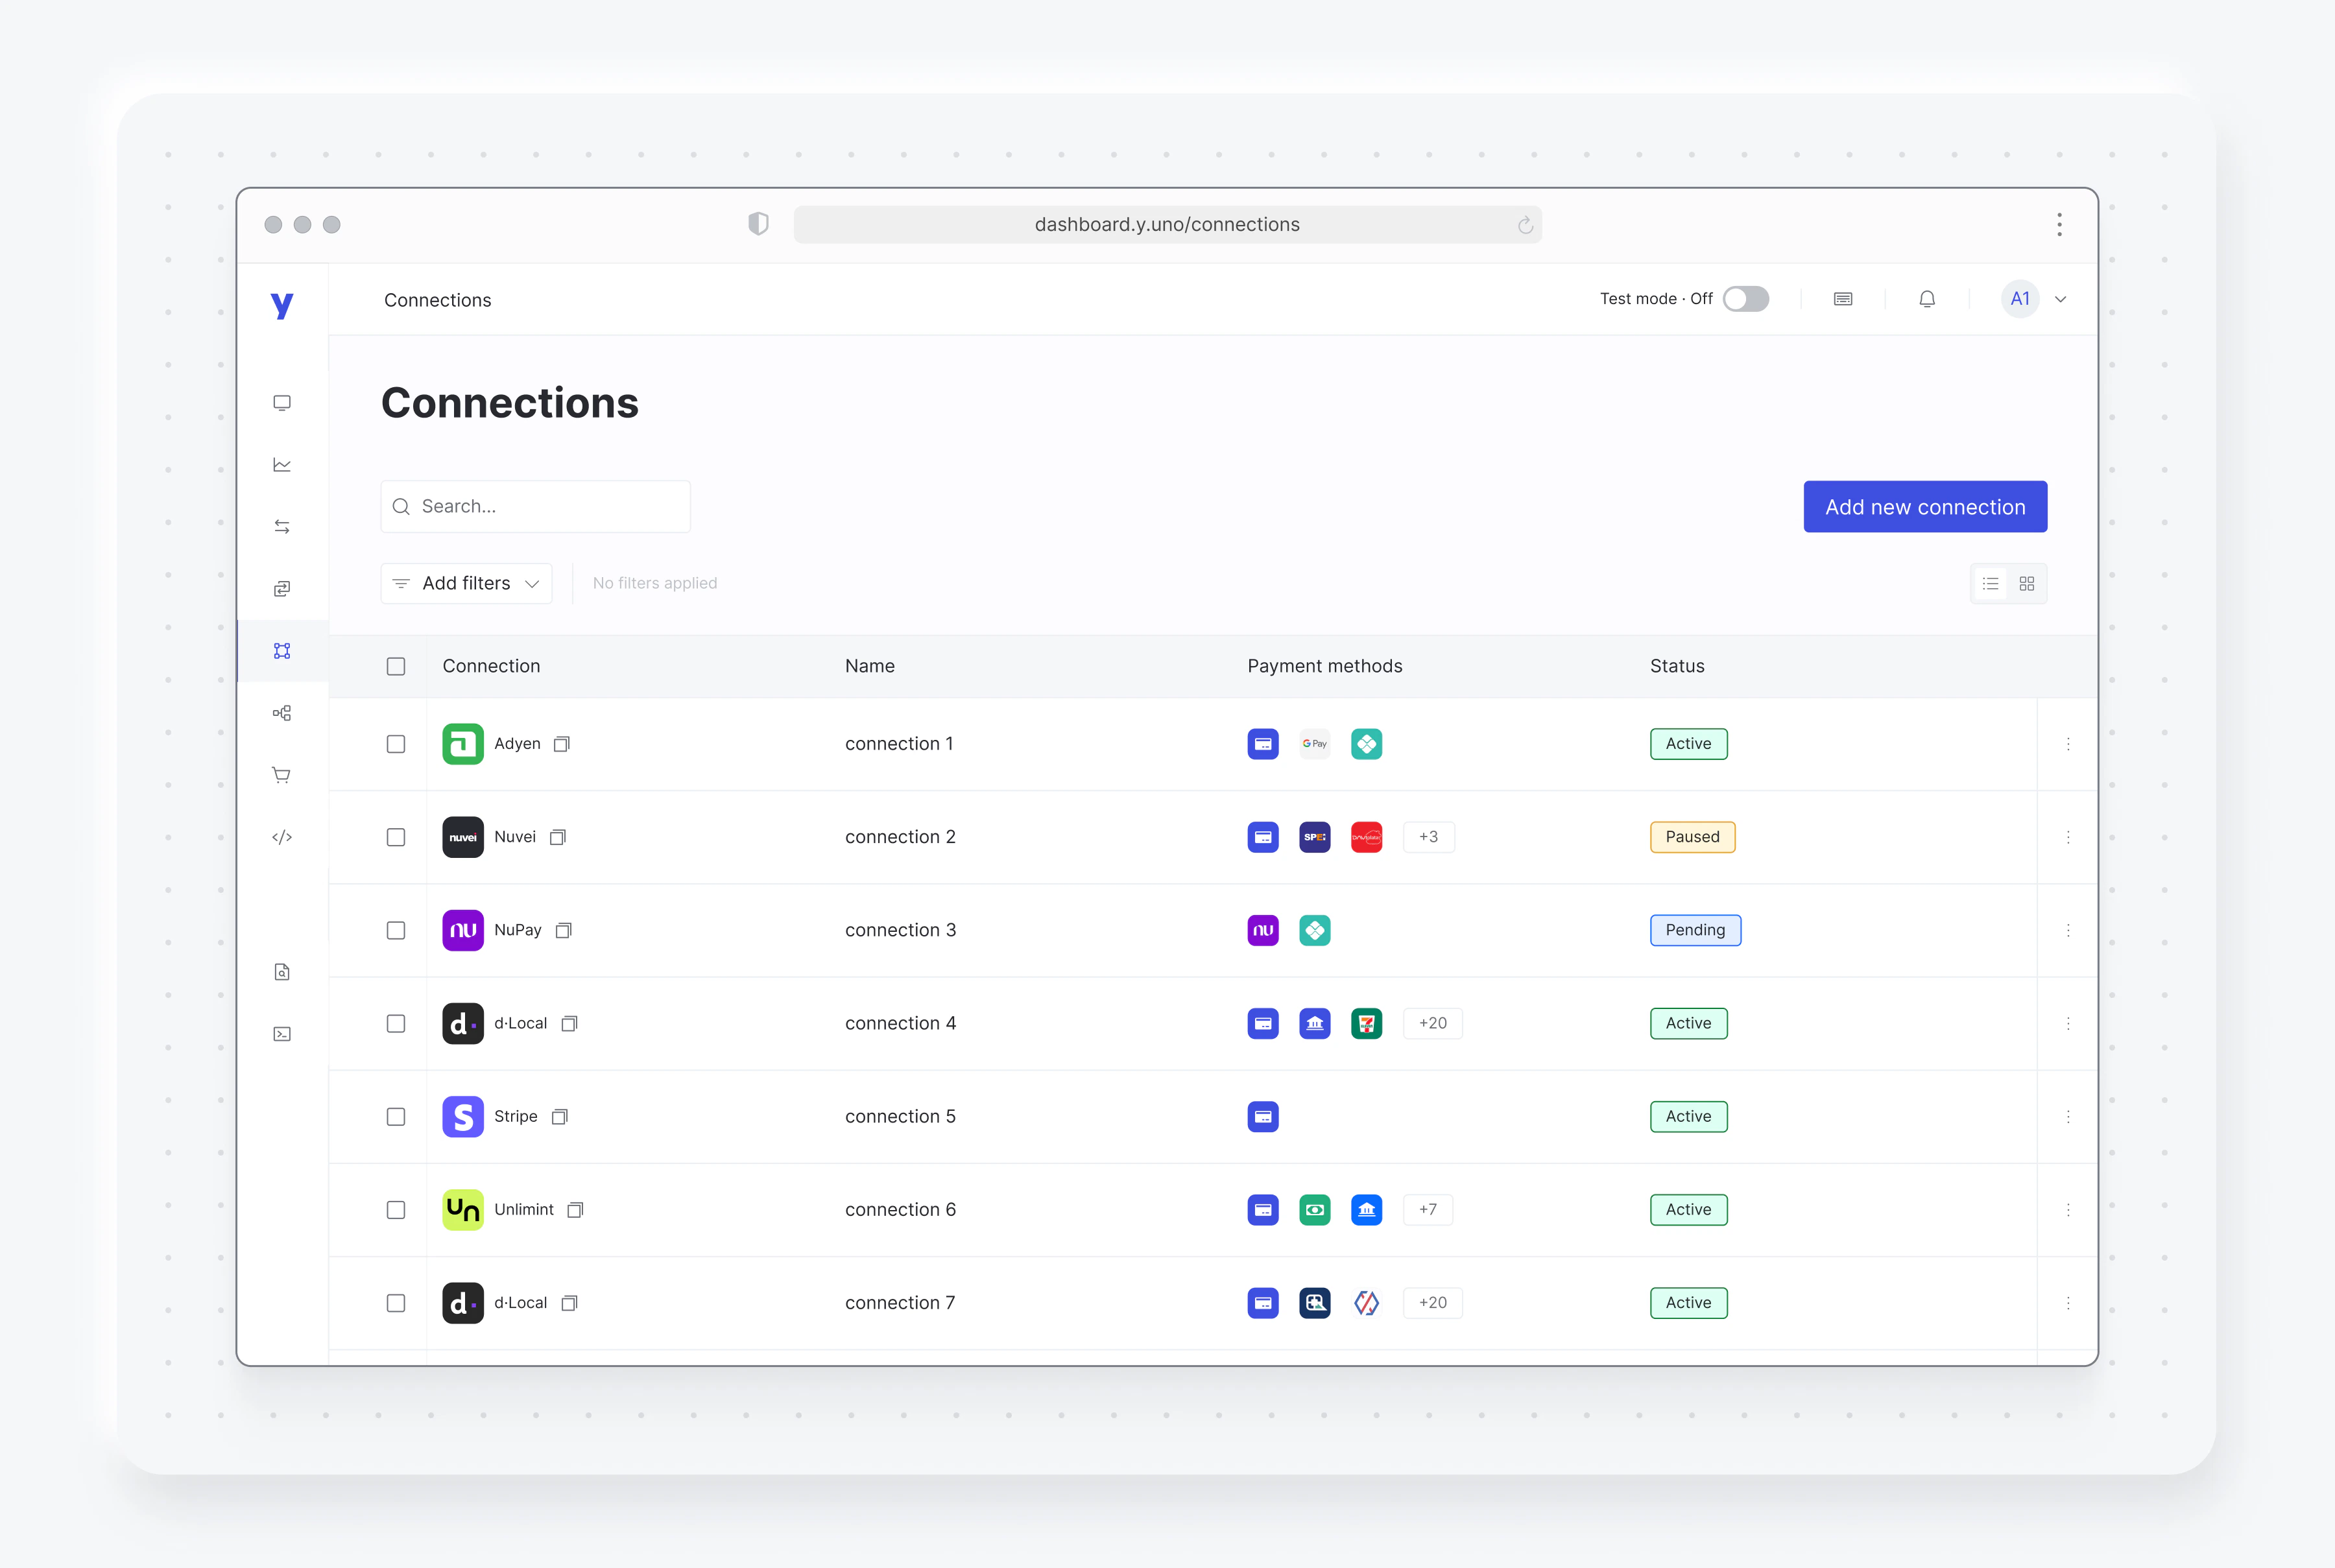Click the browser reload icon
This screenshot has height=1568, width=2335.
tap(1525, 225)
